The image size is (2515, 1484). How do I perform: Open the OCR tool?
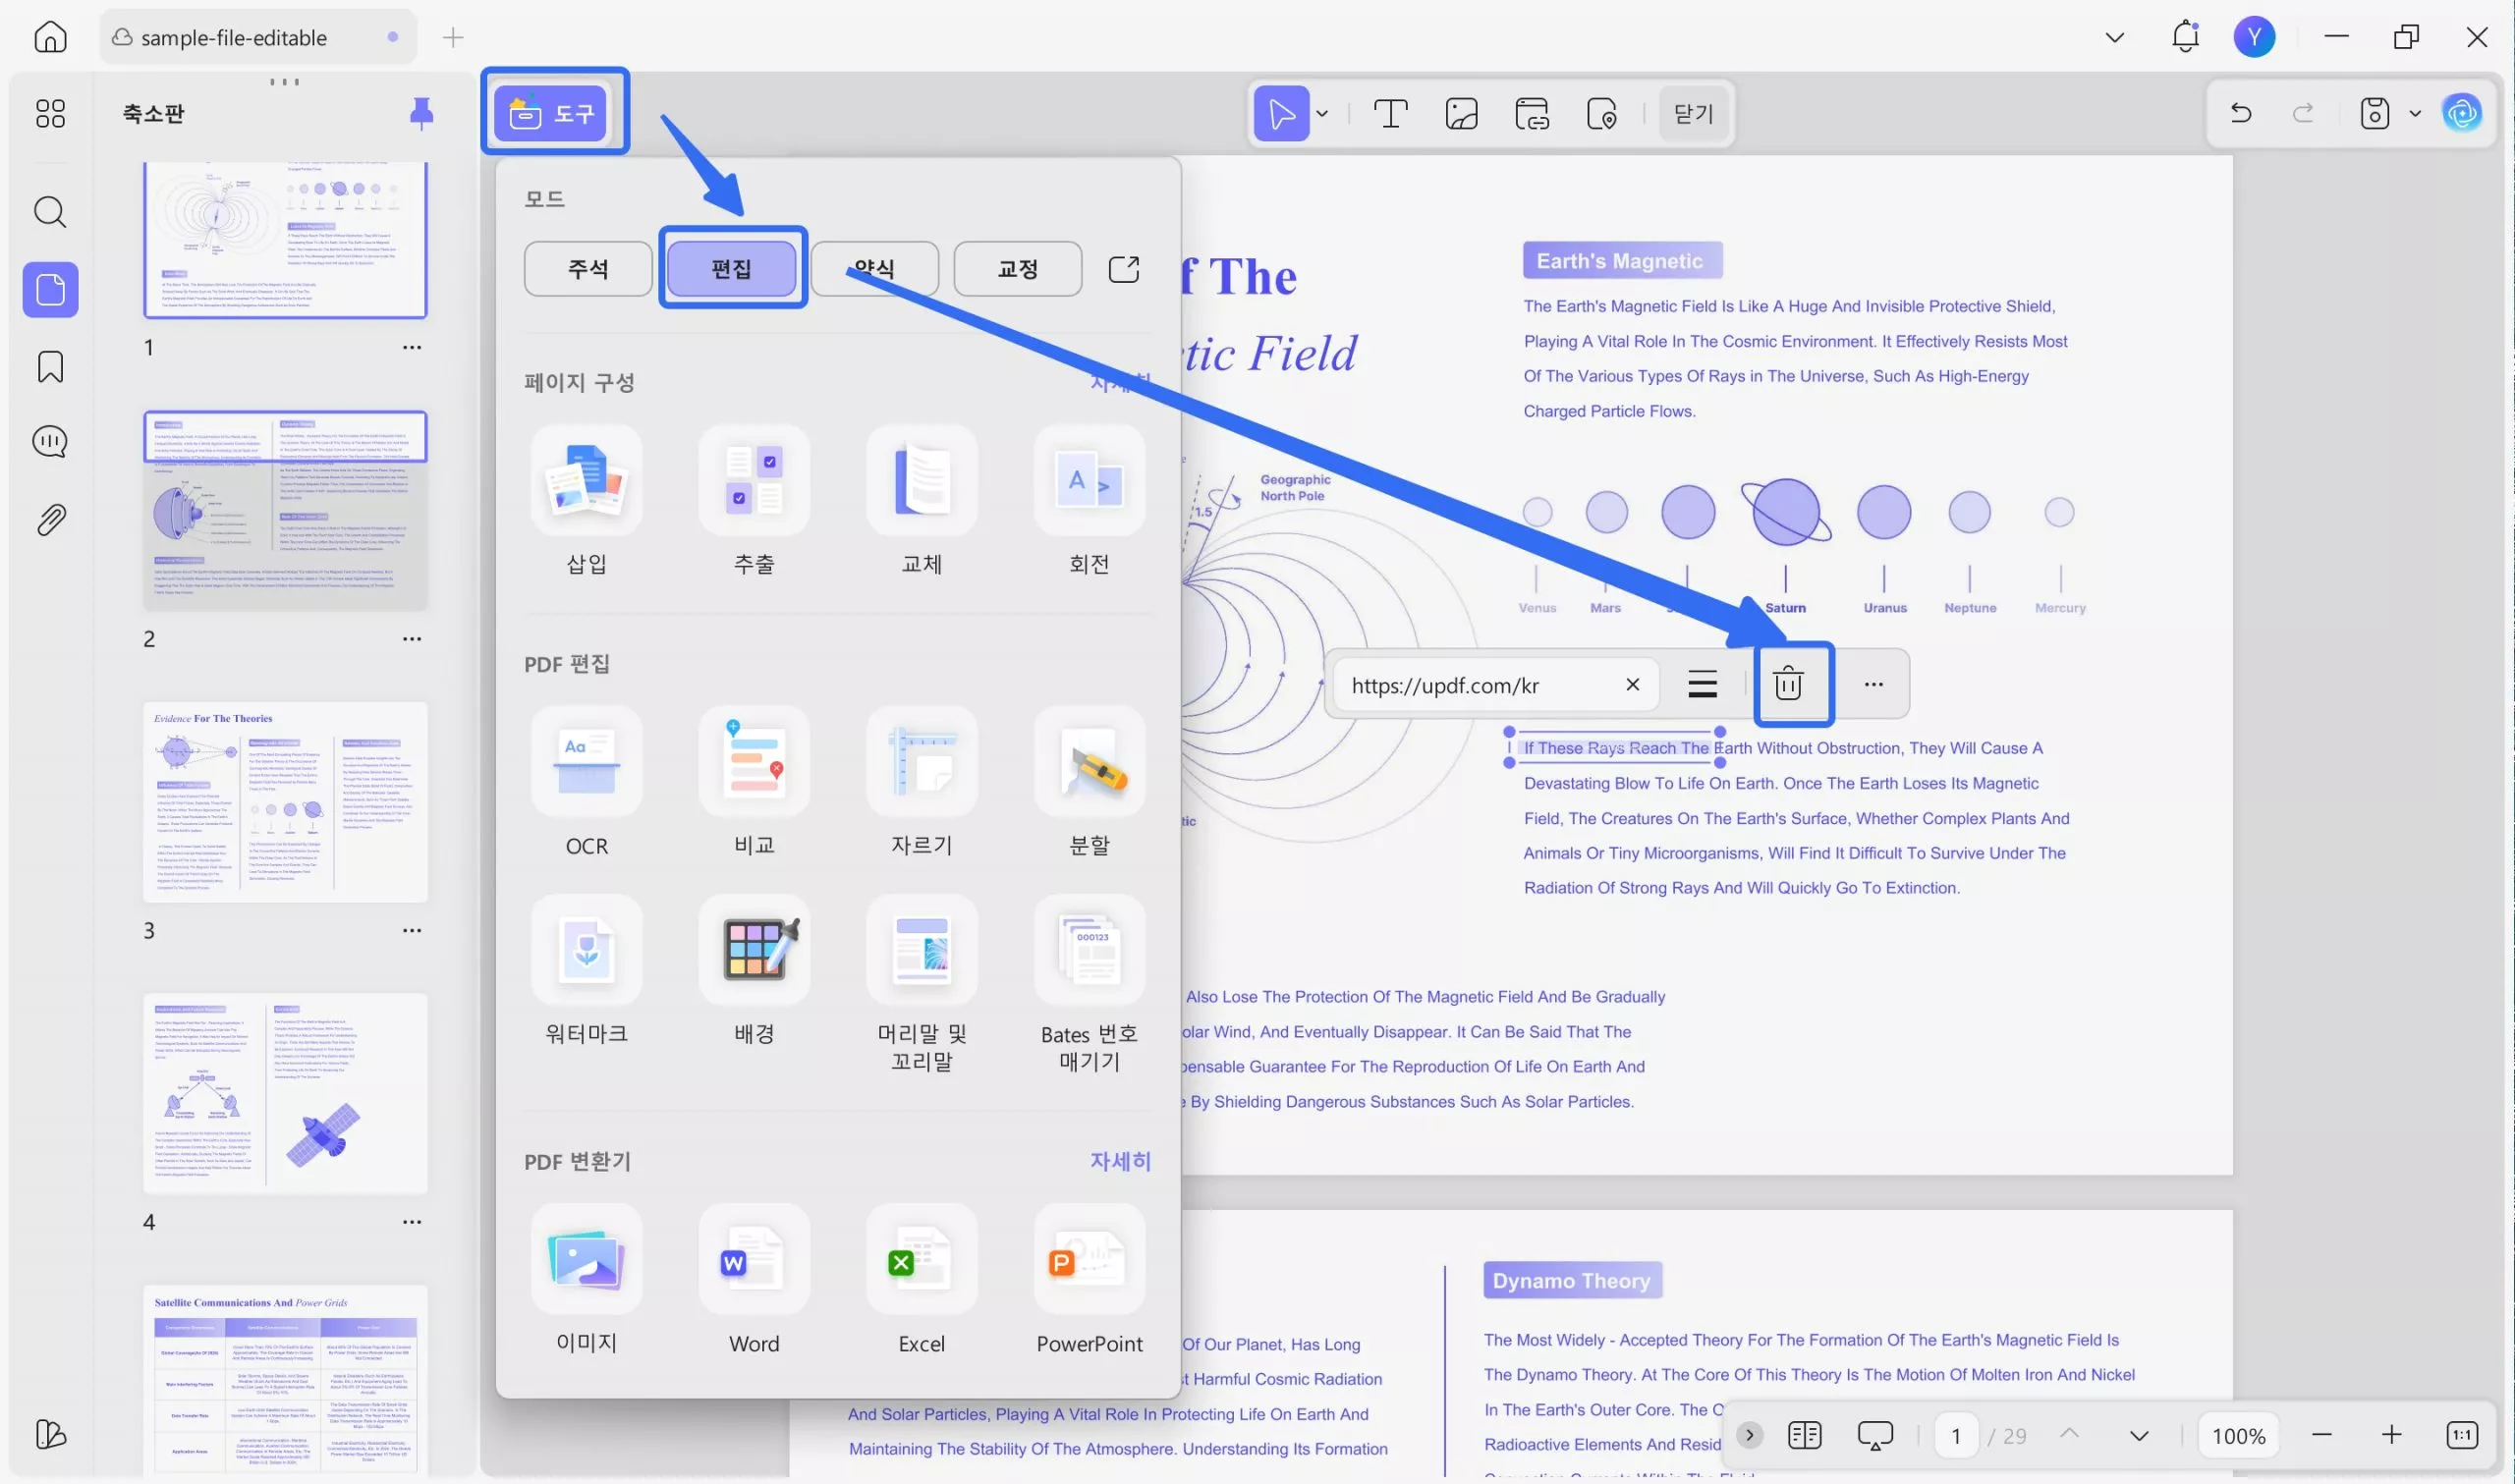pyautogui.click(x=586, y=762)
